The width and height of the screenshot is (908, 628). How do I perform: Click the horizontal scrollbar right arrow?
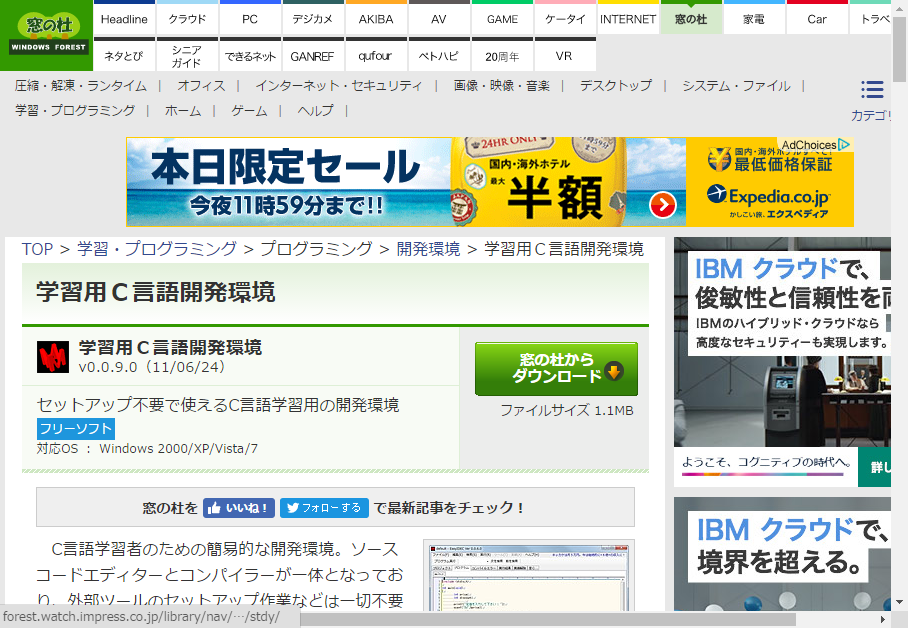tap(883, 619)
